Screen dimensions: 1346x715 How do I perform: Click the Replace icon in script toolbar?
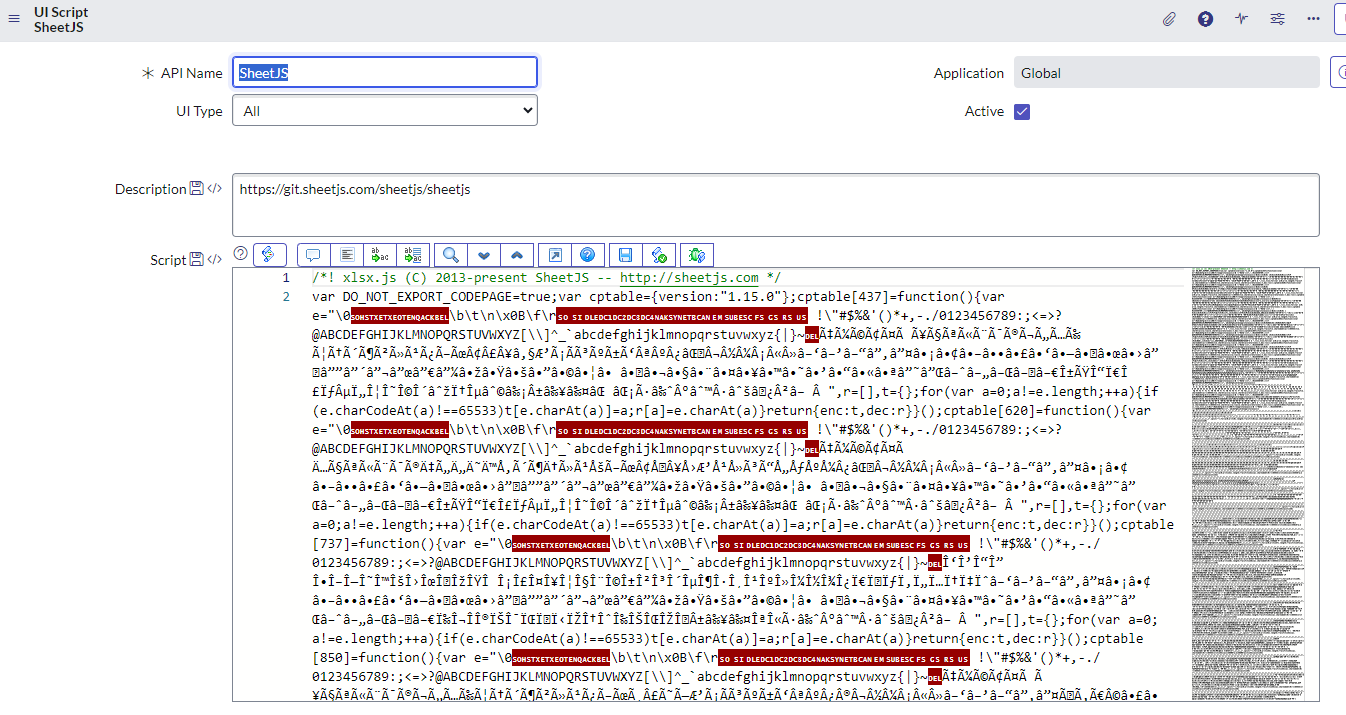[380, 255]
